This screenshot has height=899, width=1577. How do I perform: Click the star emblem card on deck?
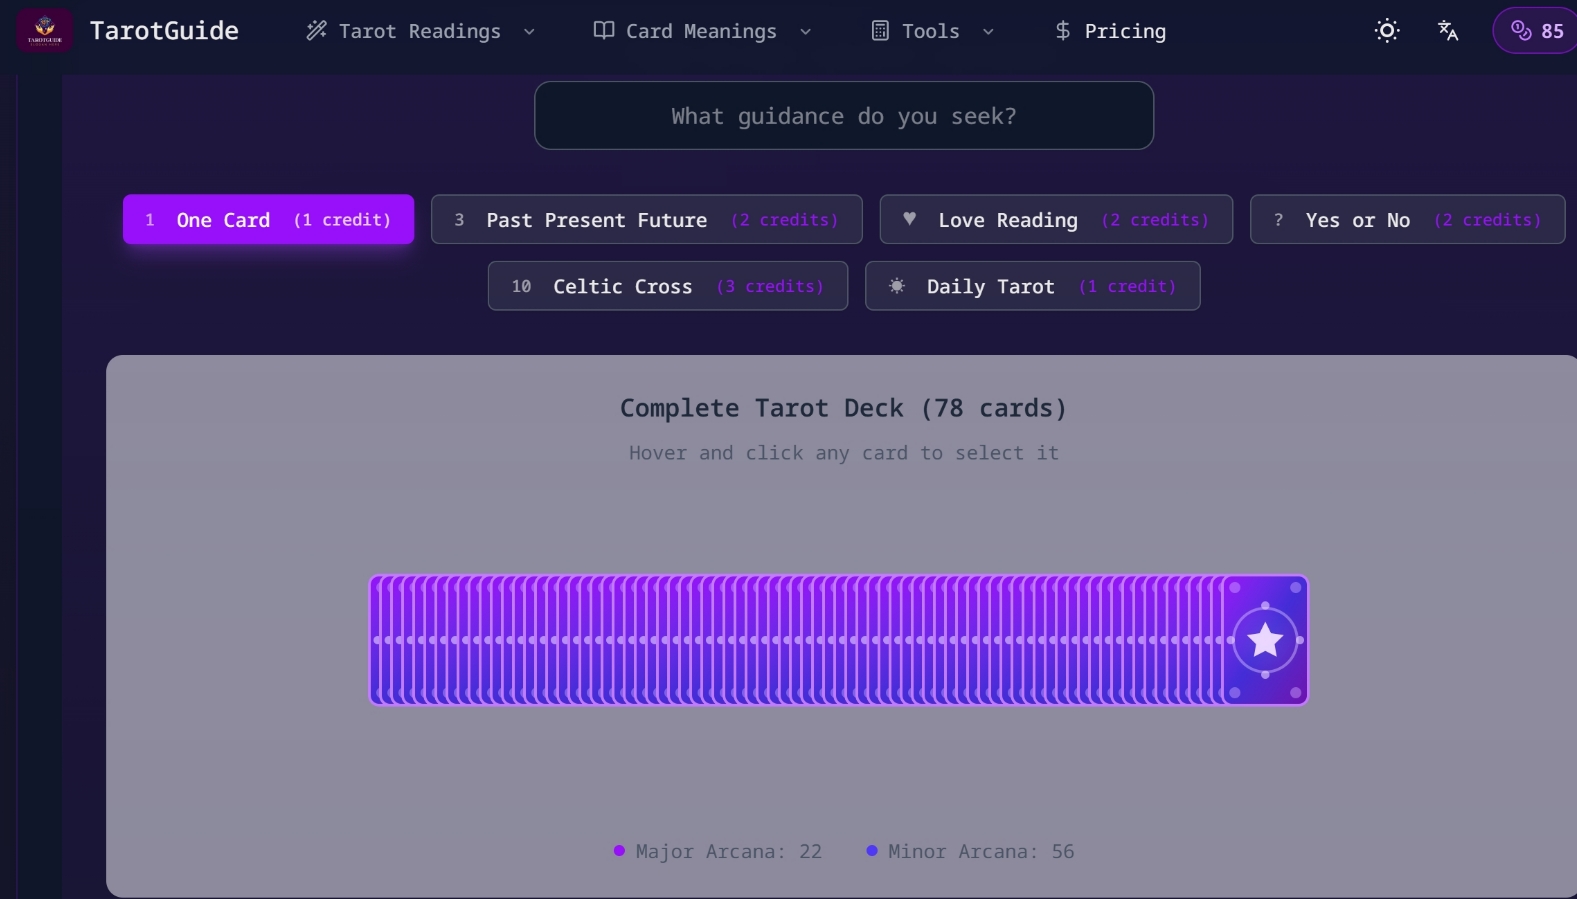pyautogui.click(x=1265, y=640)
